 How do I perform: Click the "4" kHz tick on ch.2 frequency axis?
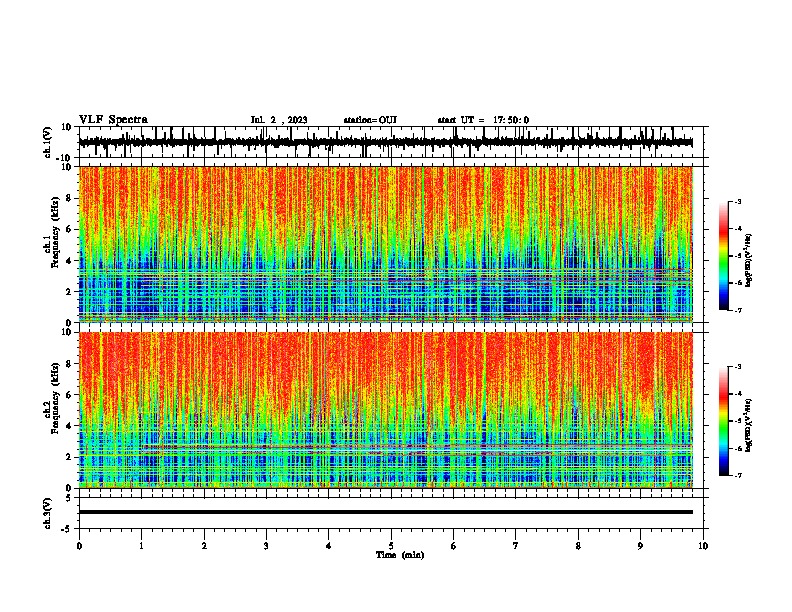pos(70,426)
